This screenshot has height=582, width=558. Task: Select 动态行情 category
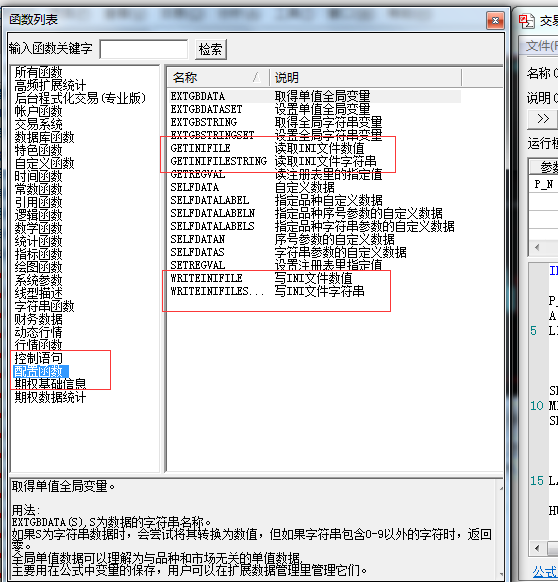[x=38, y=332]
